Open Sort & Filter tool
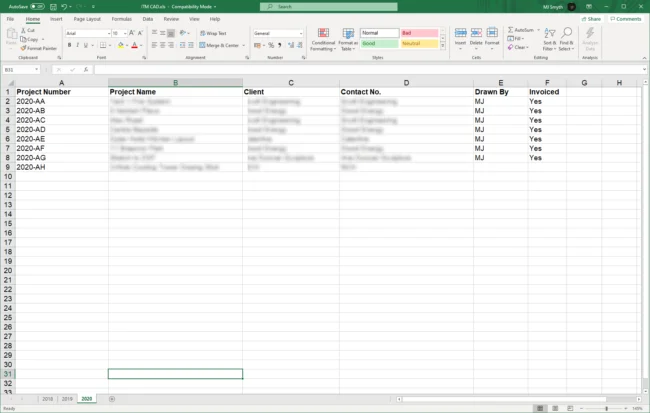 [549, 38]
